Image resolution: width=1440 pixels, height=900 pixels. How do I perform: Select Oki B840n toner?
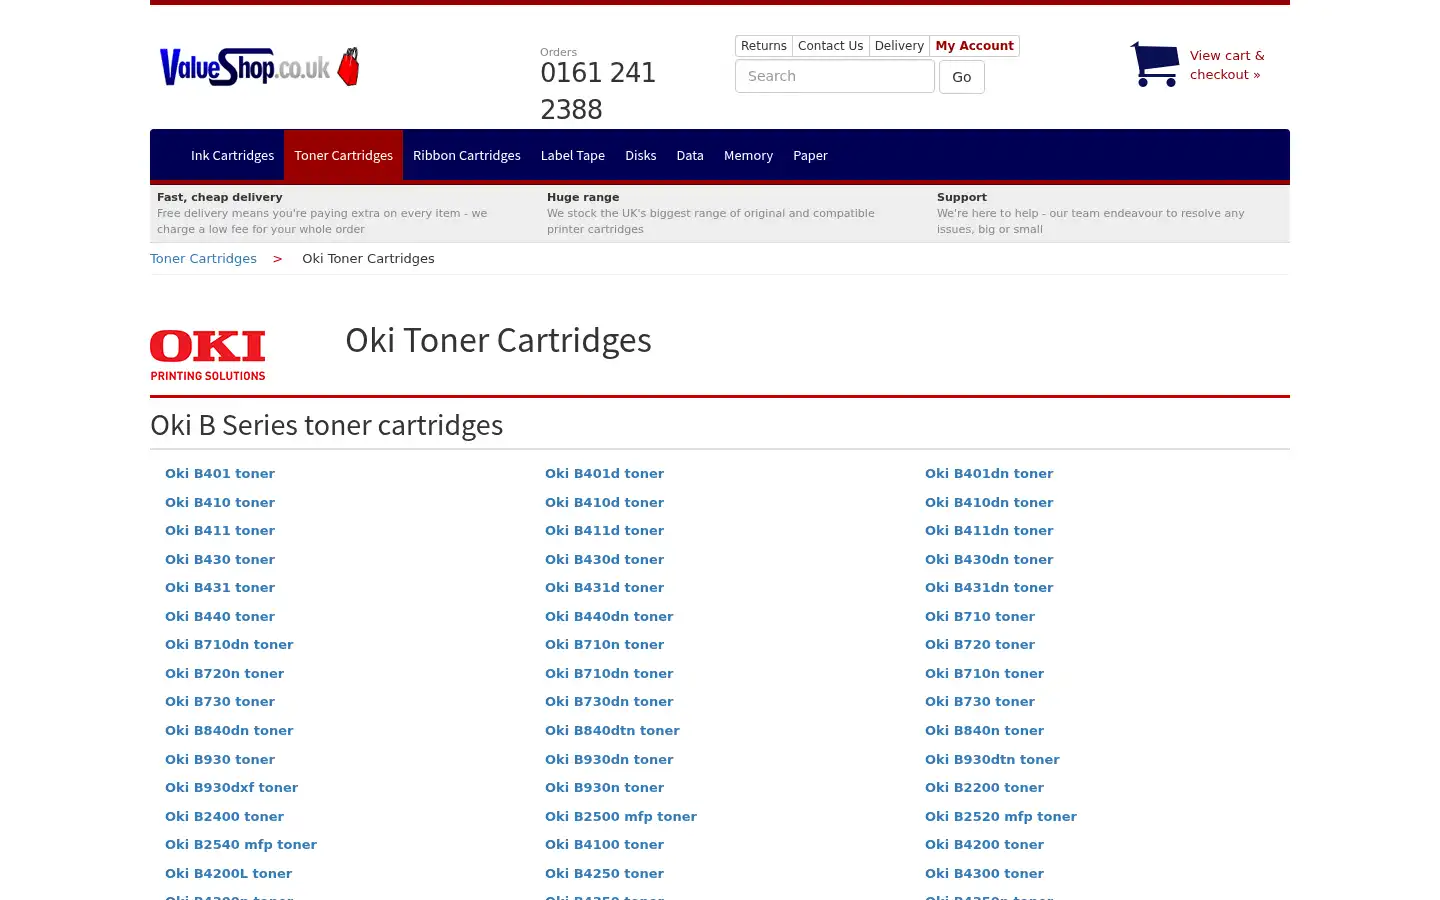pyautogui.click(x=984, y=730)
